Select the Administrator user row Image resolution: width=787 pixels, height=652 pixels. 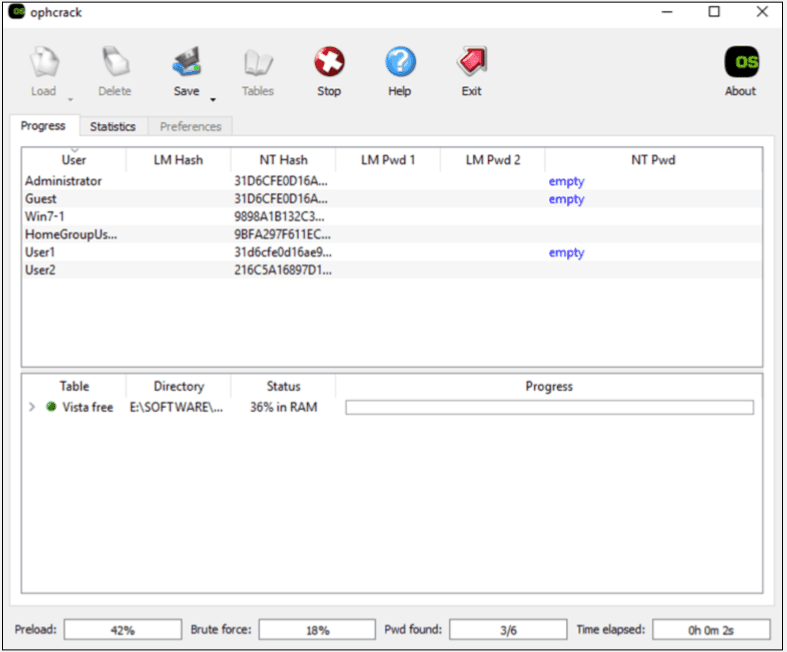[x=63, y=182]
